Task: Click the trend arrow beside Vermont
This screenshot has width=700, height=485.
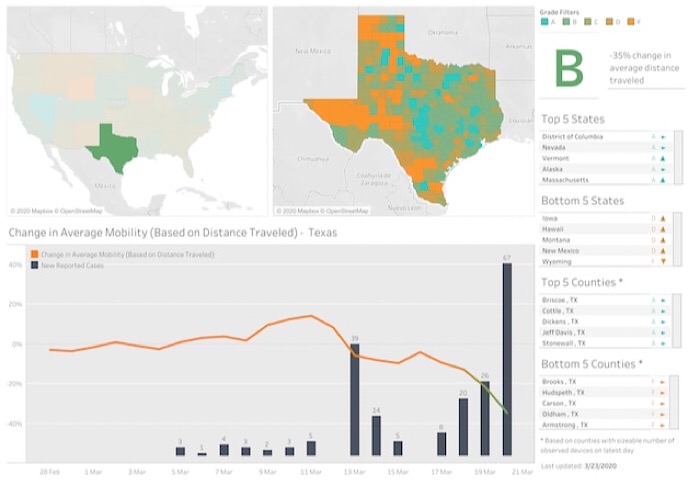Action: 662,158
